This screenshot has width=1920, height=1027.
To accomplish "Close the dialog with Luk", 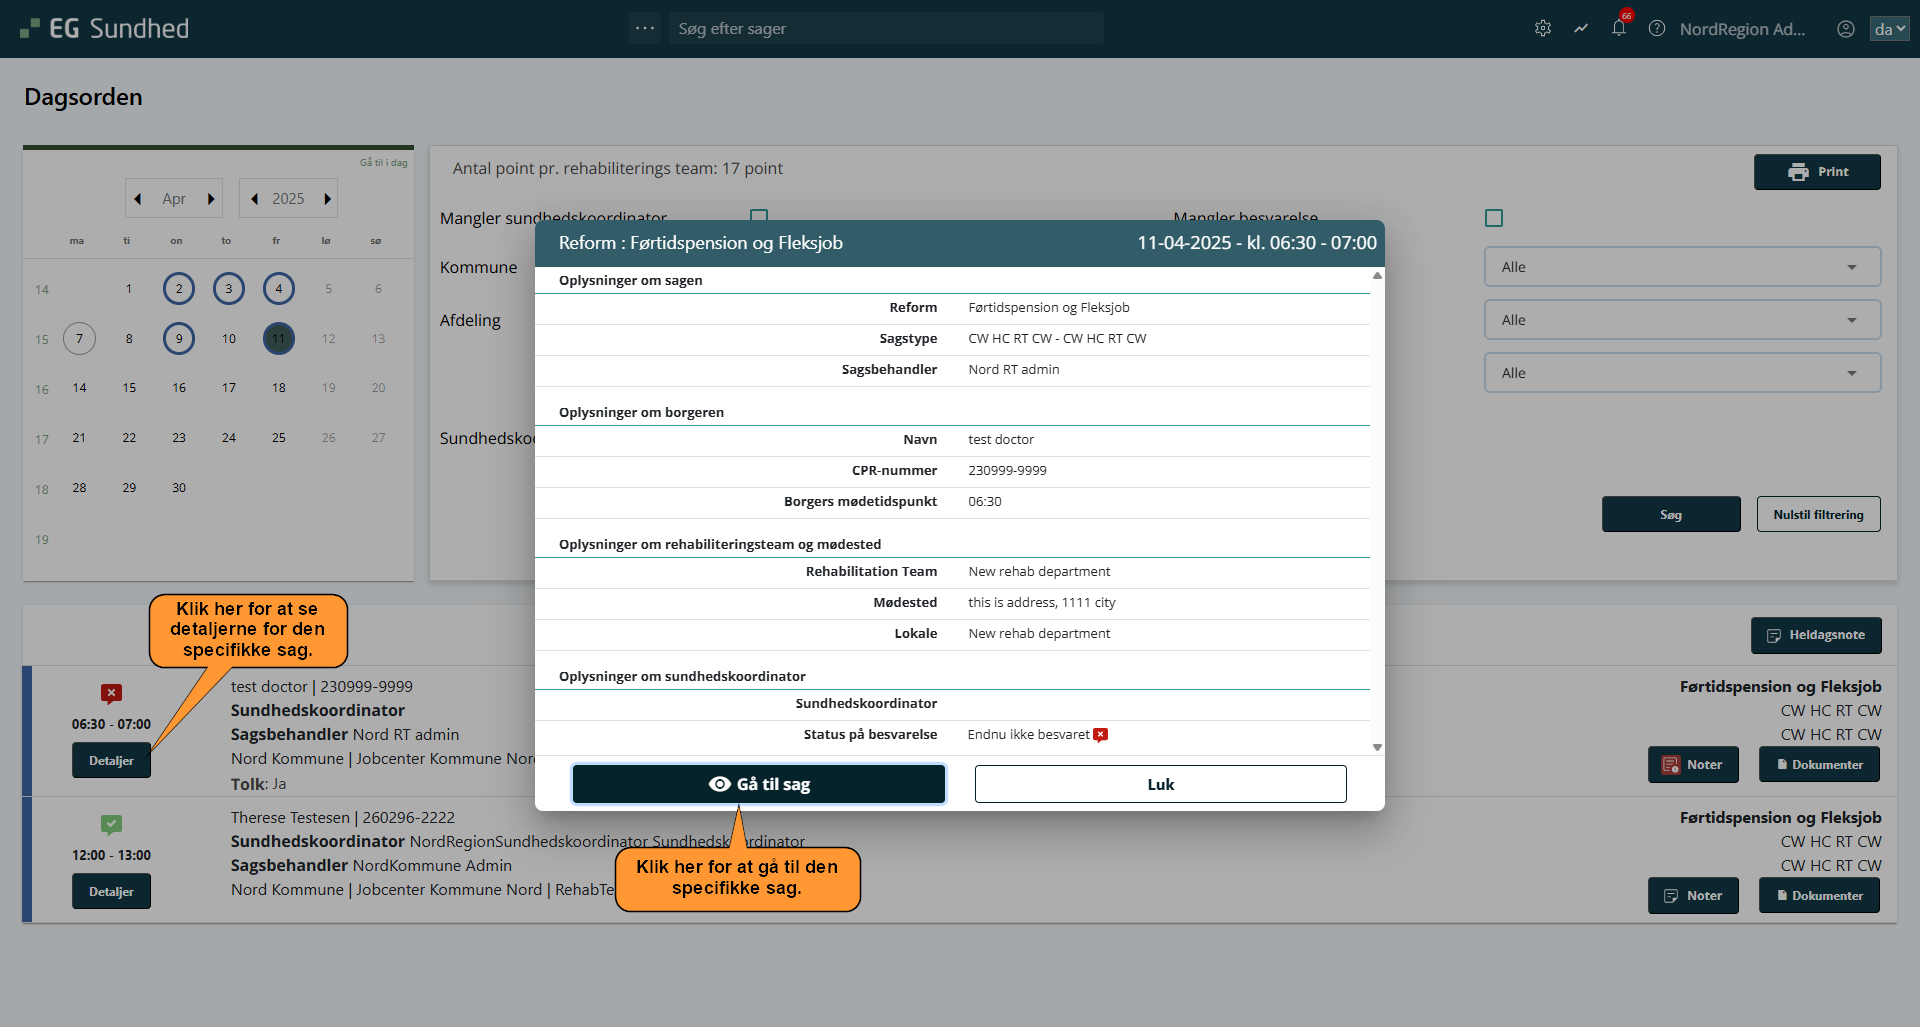I will point(1160,784).
